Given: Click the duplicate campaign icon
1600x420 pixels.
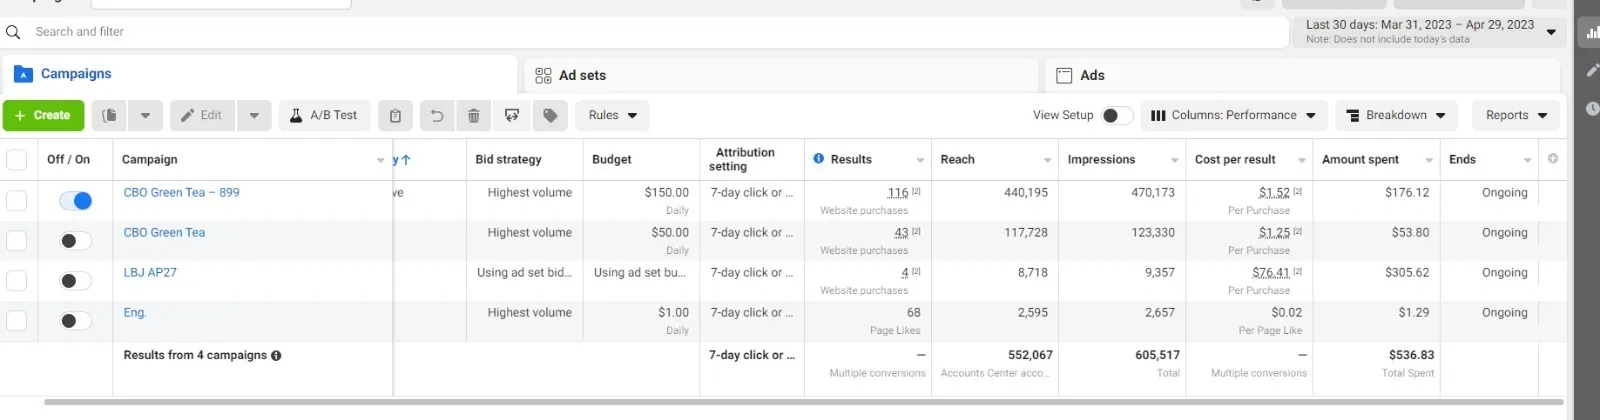Looking at the screenshot, I should click(109, 116).
